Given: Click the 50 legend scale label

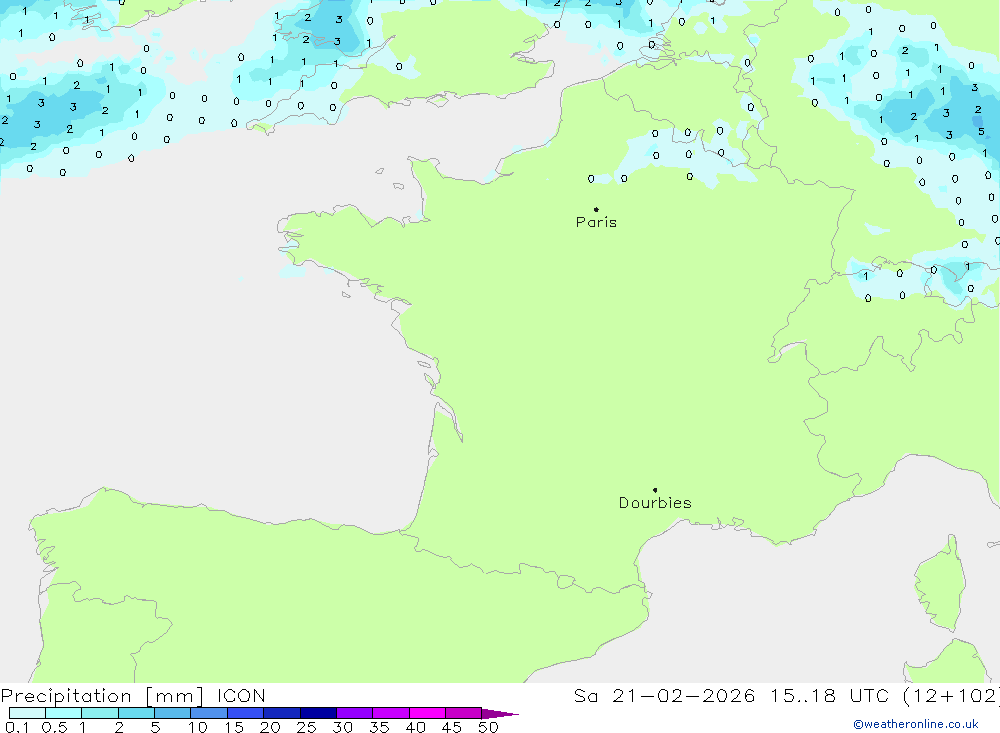Looking at the screenshot, I should (489, 727).
